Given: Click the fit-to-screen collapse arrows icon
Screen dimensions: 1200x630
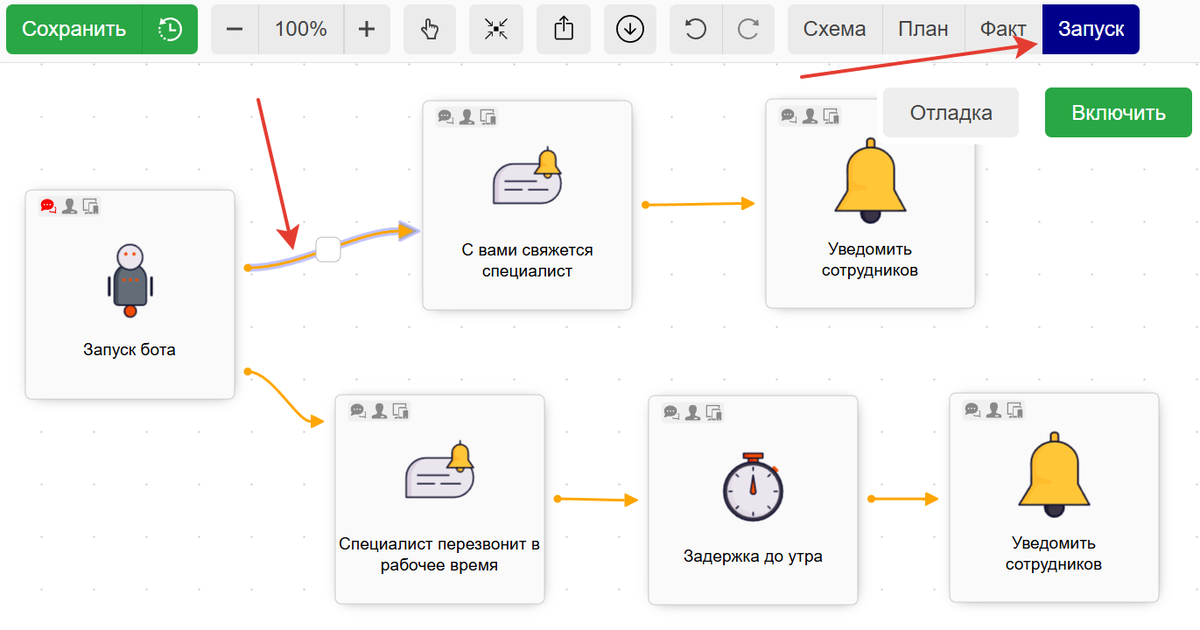Looking at the screenshot, I should click(x=496, y=29).
